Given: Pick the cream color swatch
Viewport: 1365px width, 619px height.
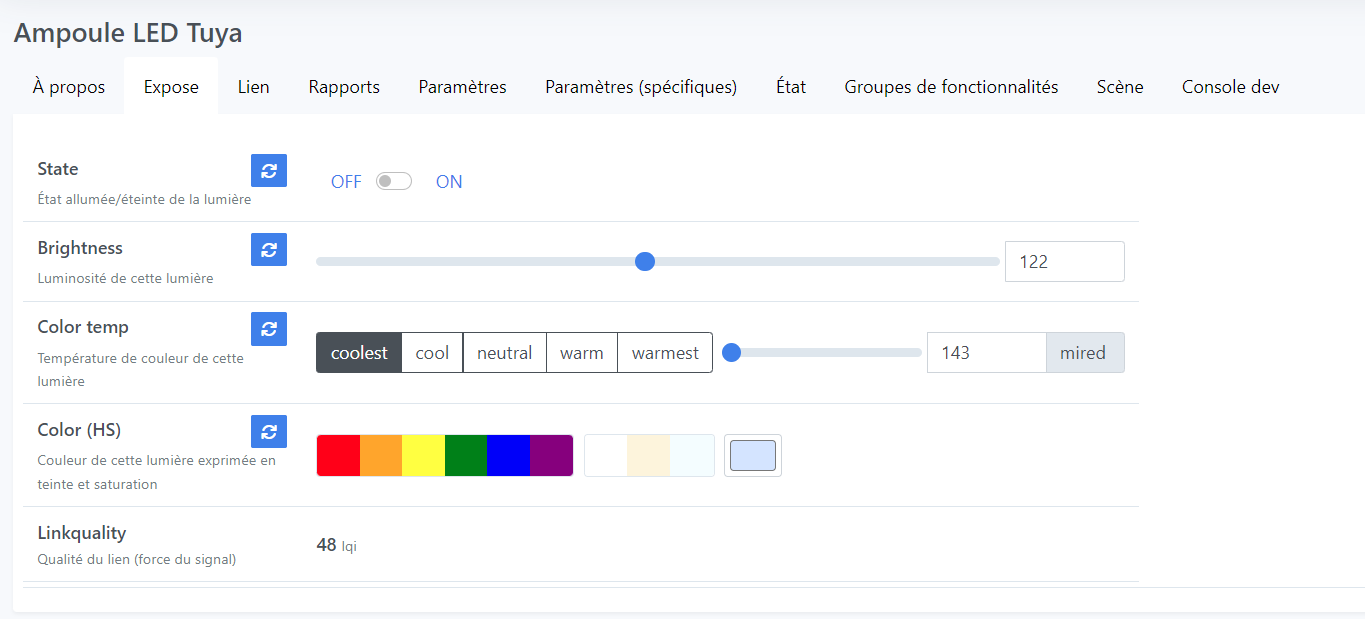Looking at the screenshot, I should click(x=648, y=456).
